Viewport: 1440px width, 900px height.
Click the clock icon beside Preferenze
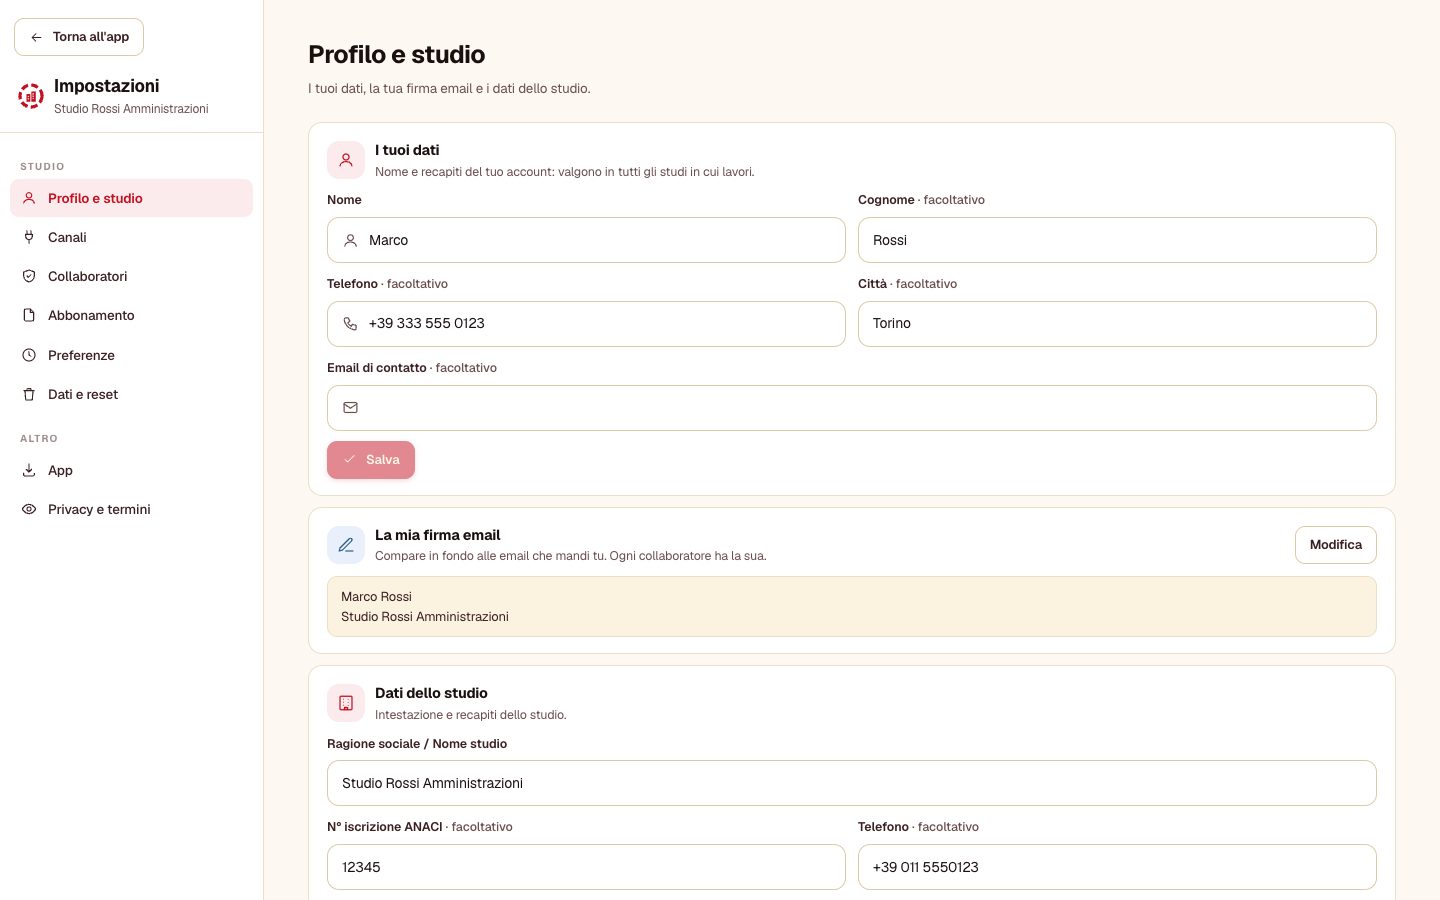tap(29, 355)
